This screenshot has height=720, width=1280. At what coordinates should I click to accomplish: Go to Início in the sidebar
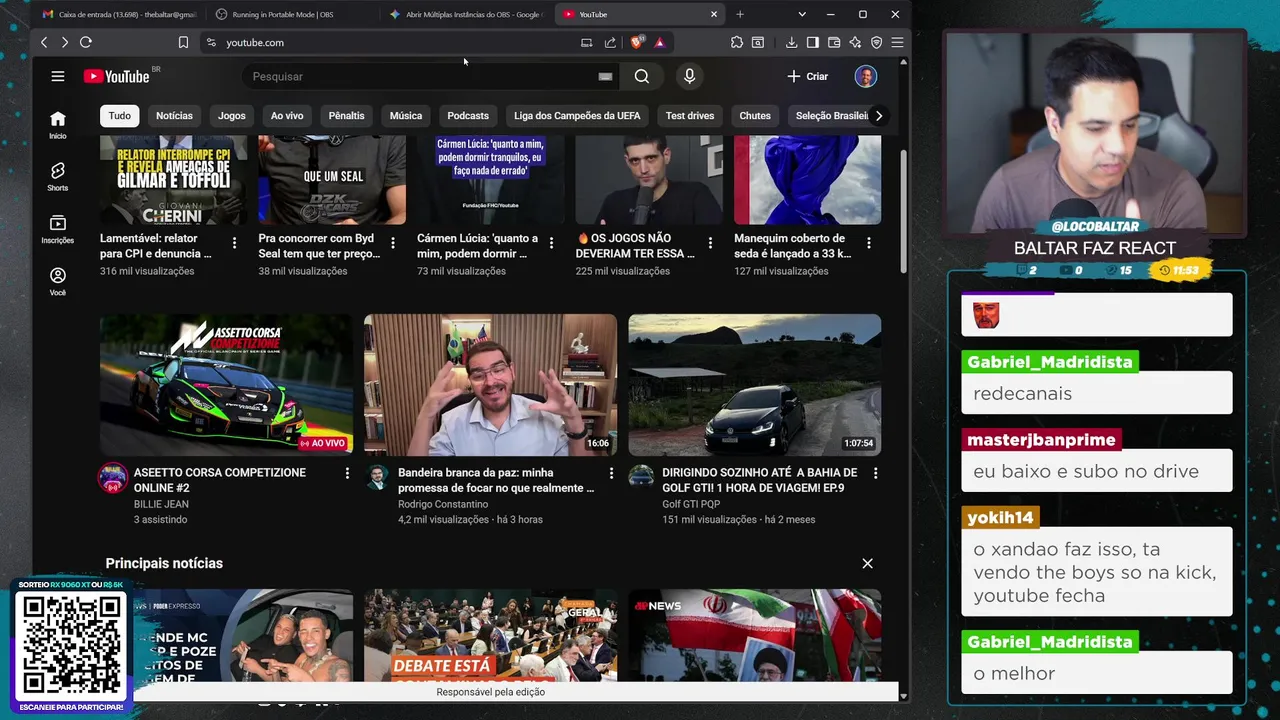(x=58, y=125)
